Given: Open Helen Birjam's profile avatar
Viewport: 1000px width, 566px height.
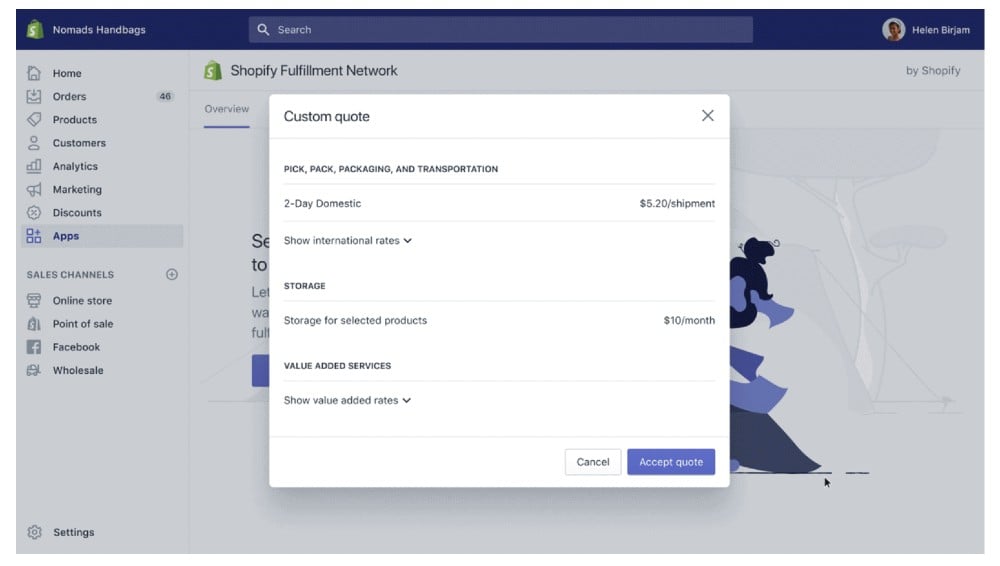Looking at the screenshot, I should 893,29.
